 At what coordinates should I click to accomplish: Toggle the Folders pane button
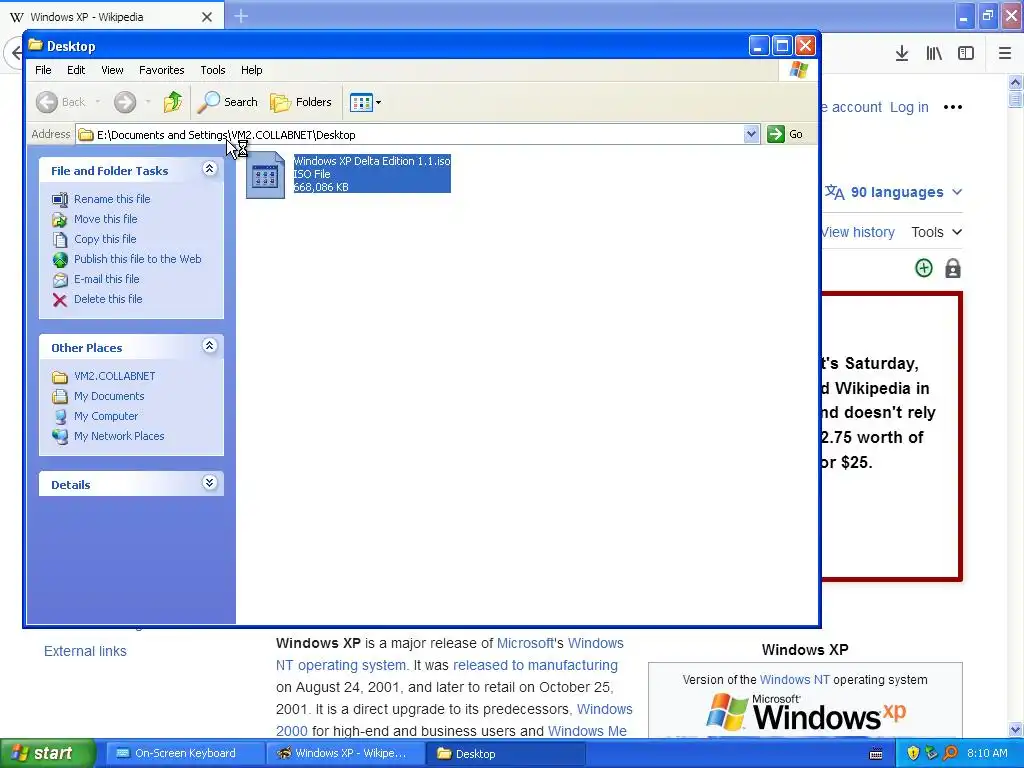point(301,102)
